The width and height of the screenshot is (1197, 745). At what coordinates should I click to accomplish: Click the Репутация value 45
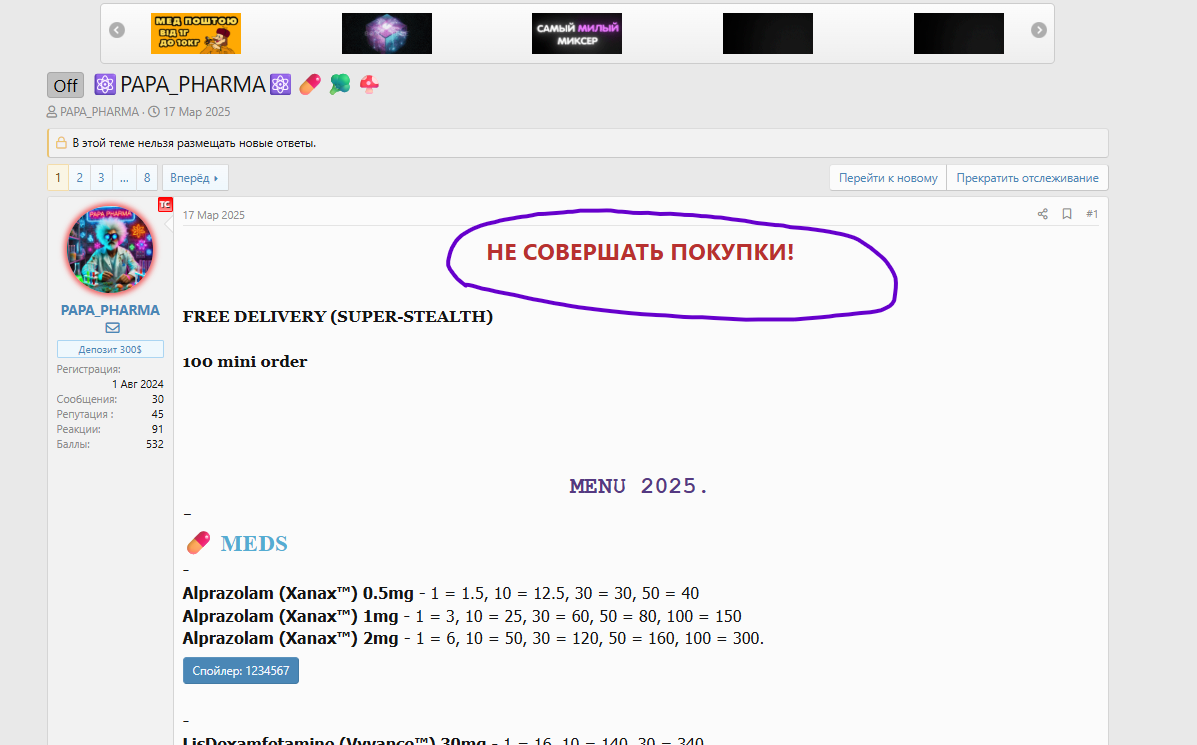[157, 414]
